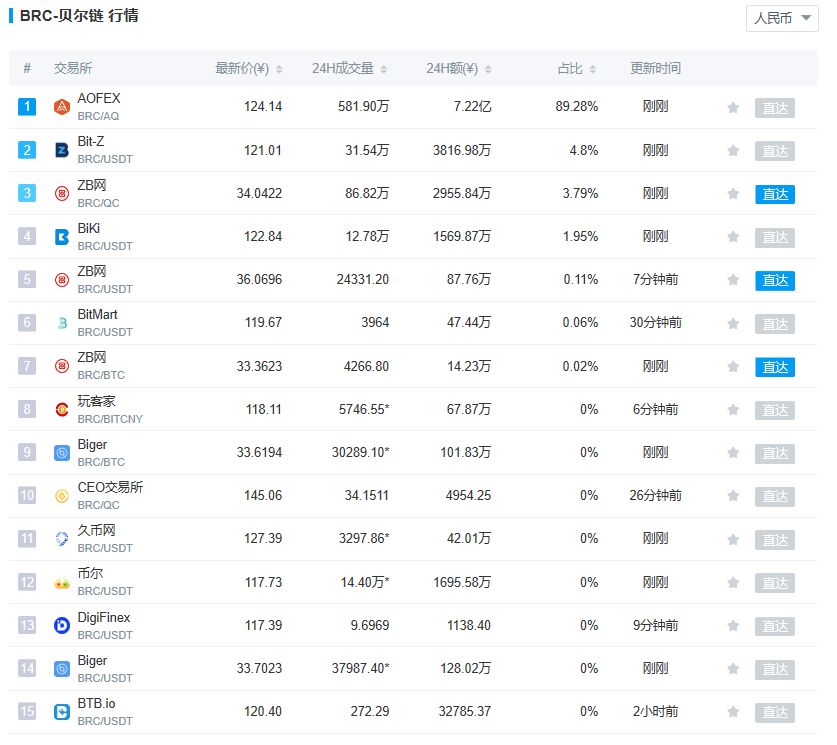Click 直达 button for Bit-Z row
The width and height of the screenshot is (837, 745).
(775, 151)
